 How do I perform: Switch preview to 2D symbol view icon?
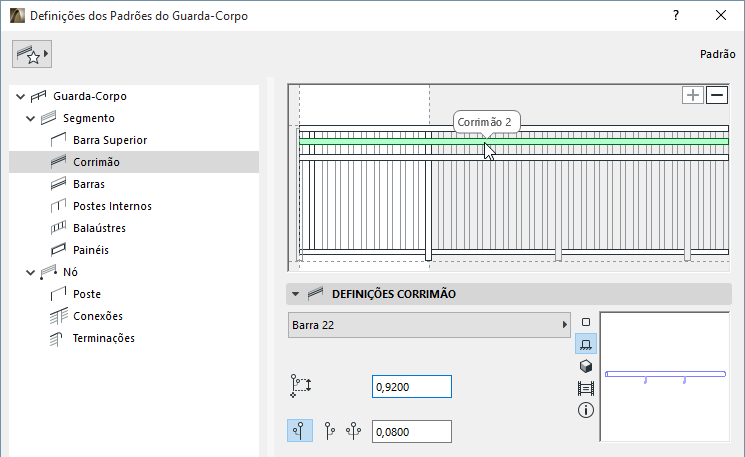coord(586,322)
